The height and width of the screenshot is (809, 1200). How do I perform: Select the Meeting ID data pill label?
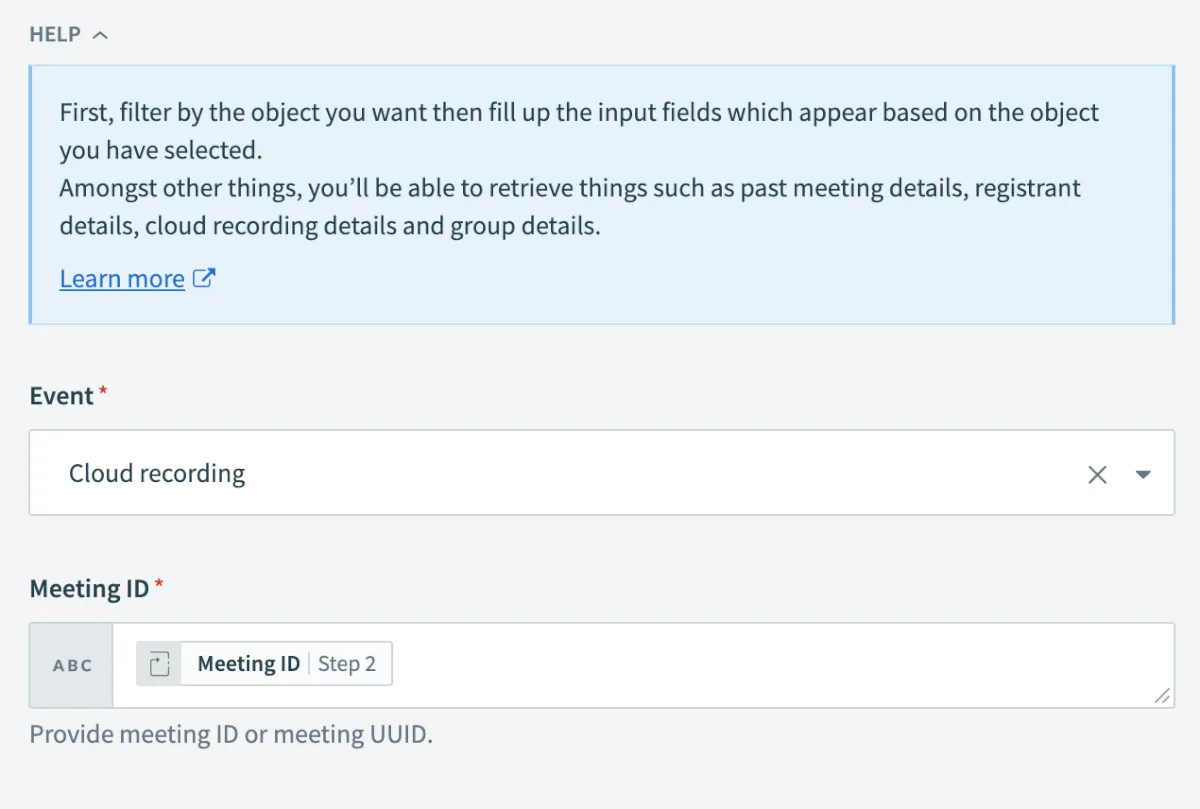pyautogui.click(x=248, y=664)
